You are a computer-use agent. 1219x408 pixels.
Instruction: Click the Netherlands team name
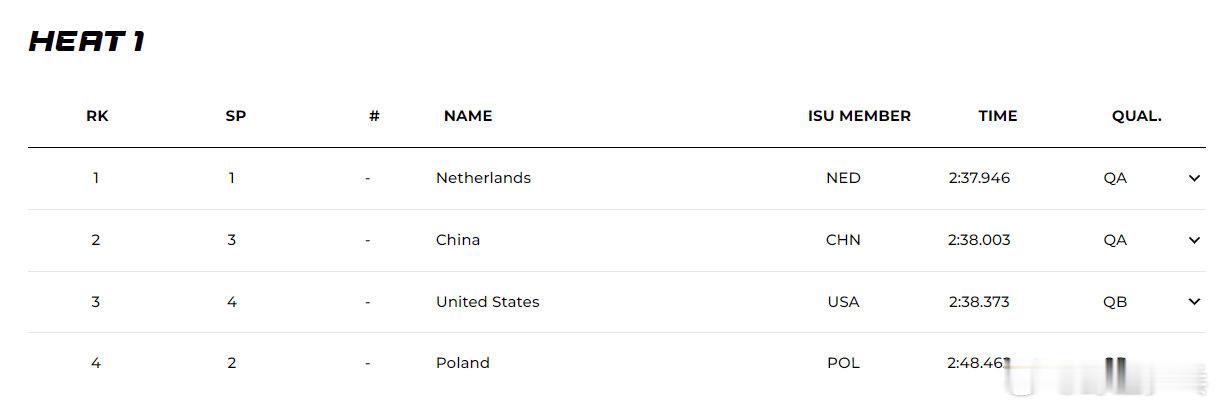click(x=483, y=178)
